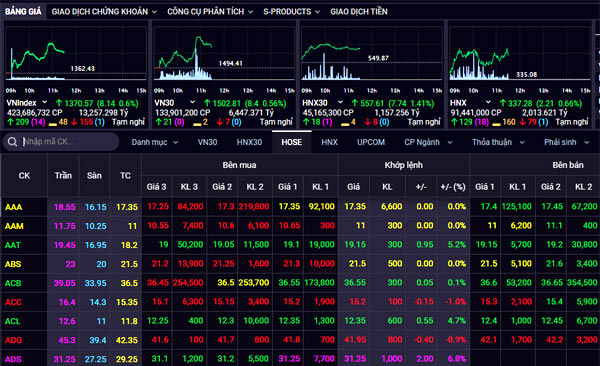600x366 pixels.
Task: Open GIAO DỊCH TIỀN menu
Action: (x=359, y=12)
